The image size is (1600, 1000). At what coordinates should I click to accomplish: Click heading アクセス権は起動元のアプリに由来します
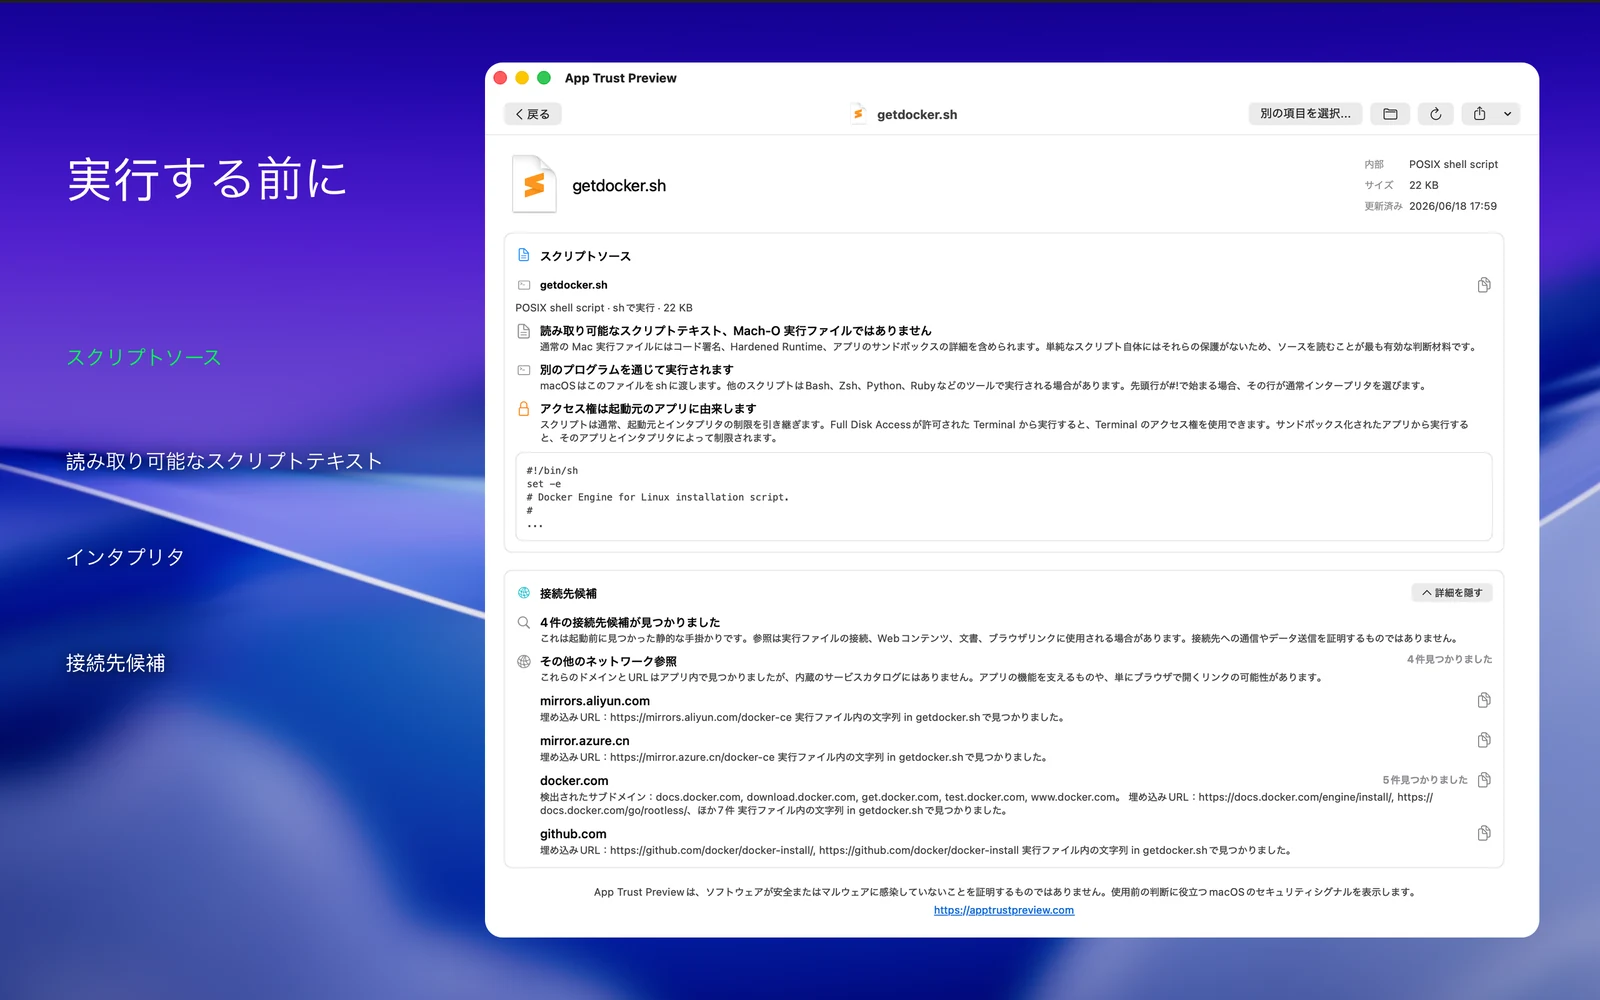tap(648, 409)
